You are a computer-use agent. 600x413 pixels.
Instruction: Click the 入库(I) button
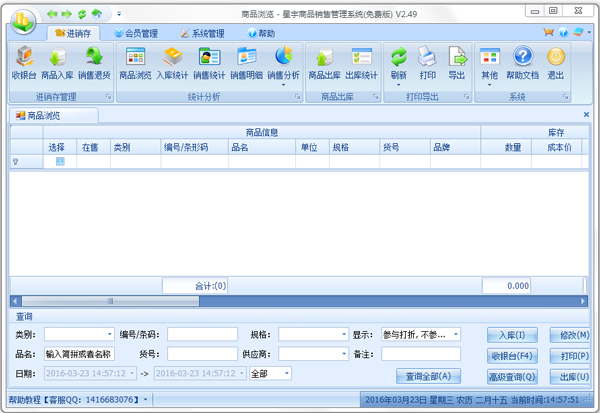click(x=512, y=335)
